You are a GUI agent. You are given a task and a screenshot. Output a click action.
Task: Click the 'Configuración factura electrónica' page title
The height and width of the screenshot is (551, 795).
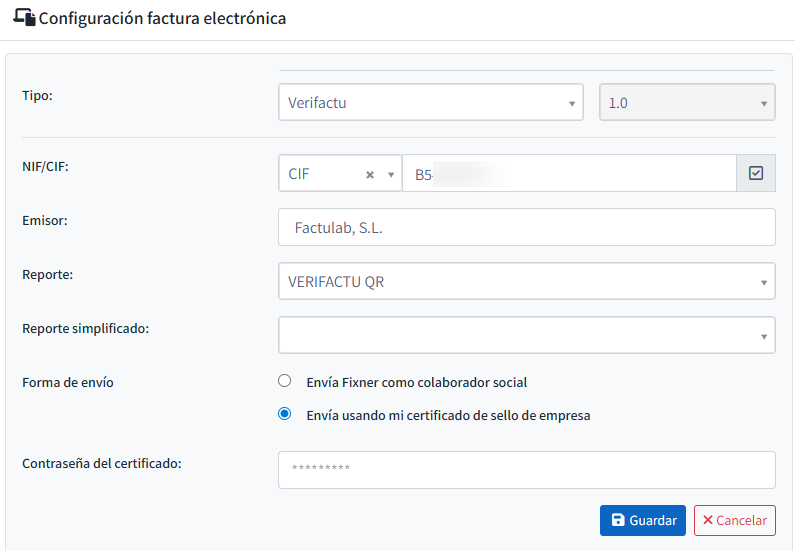162,18
